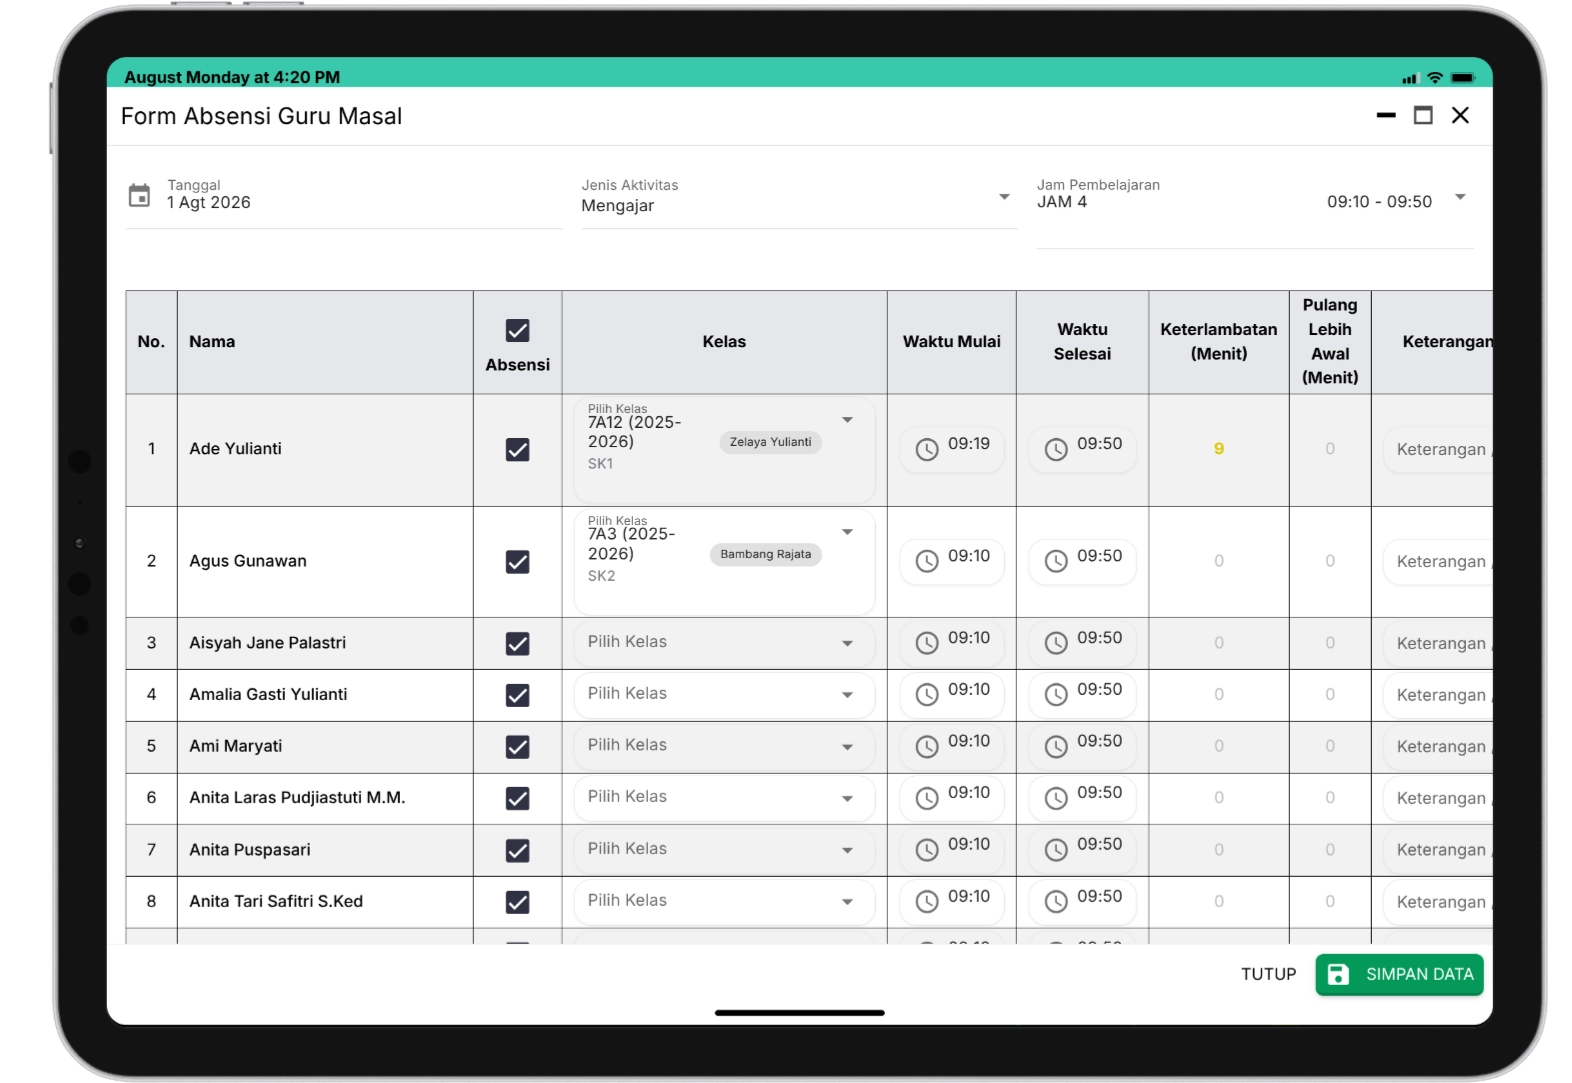The image size is (1572, 1083).
Task: Uncheck Absensi for Agus Gunawan
Action: click(x=517, y=562)
